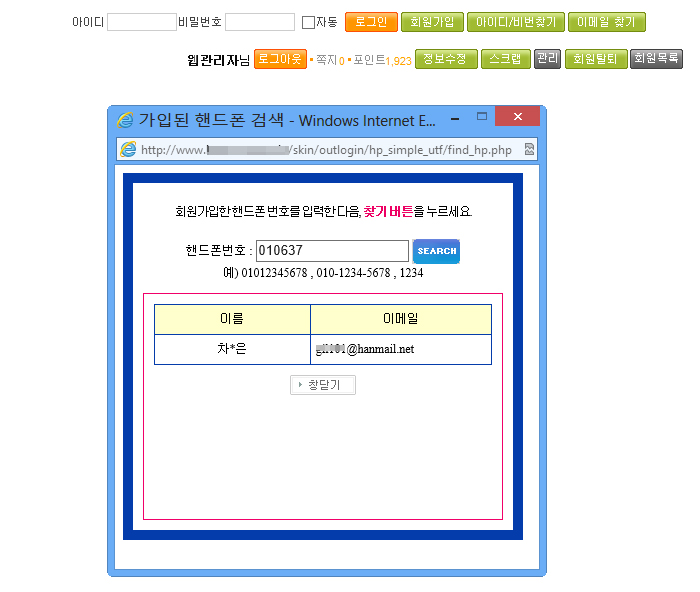The height and width of the screenshot is (592, 700).
Task: Click the pink 찾기 버튼 text
Action: 388,211
